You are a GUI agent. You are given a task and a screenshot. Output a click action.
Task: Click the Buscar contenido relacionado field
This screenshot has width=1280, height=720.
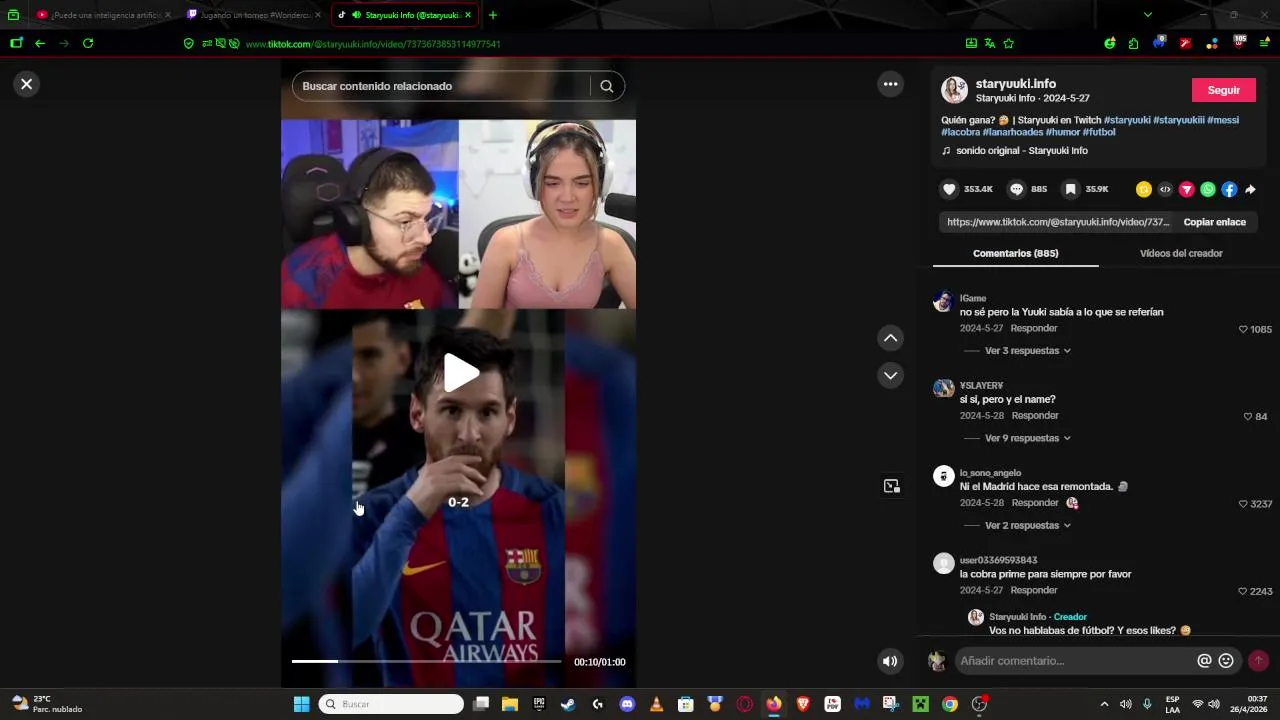click(441, 86)
